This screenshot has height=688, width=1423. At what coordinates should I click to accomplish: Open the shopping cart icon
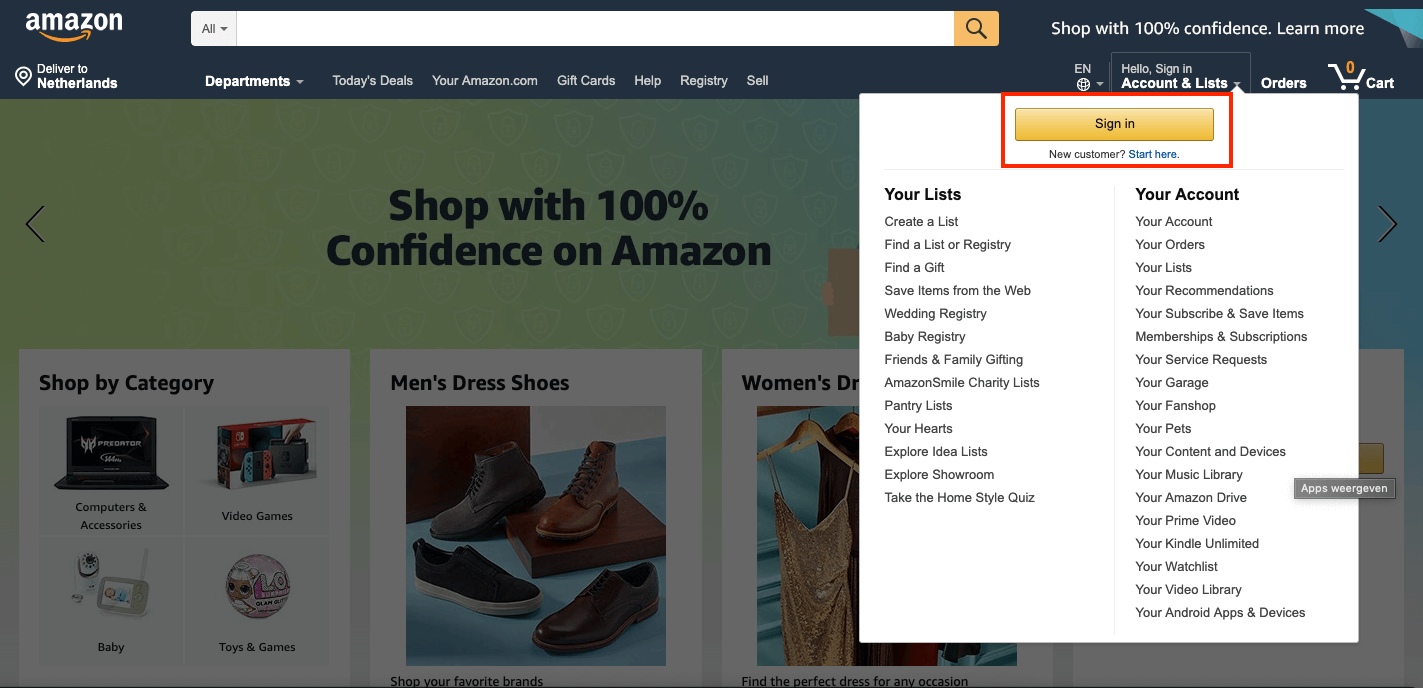1346,77
